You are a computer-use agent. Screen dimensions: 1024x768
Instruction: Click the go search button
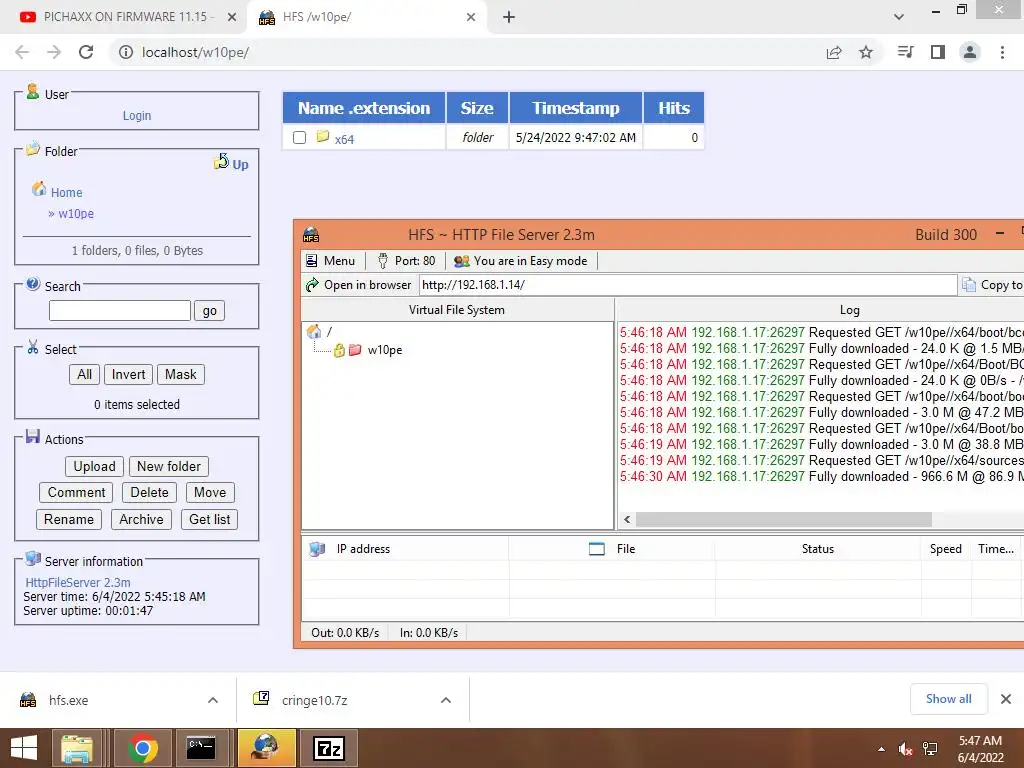point(209,311)
